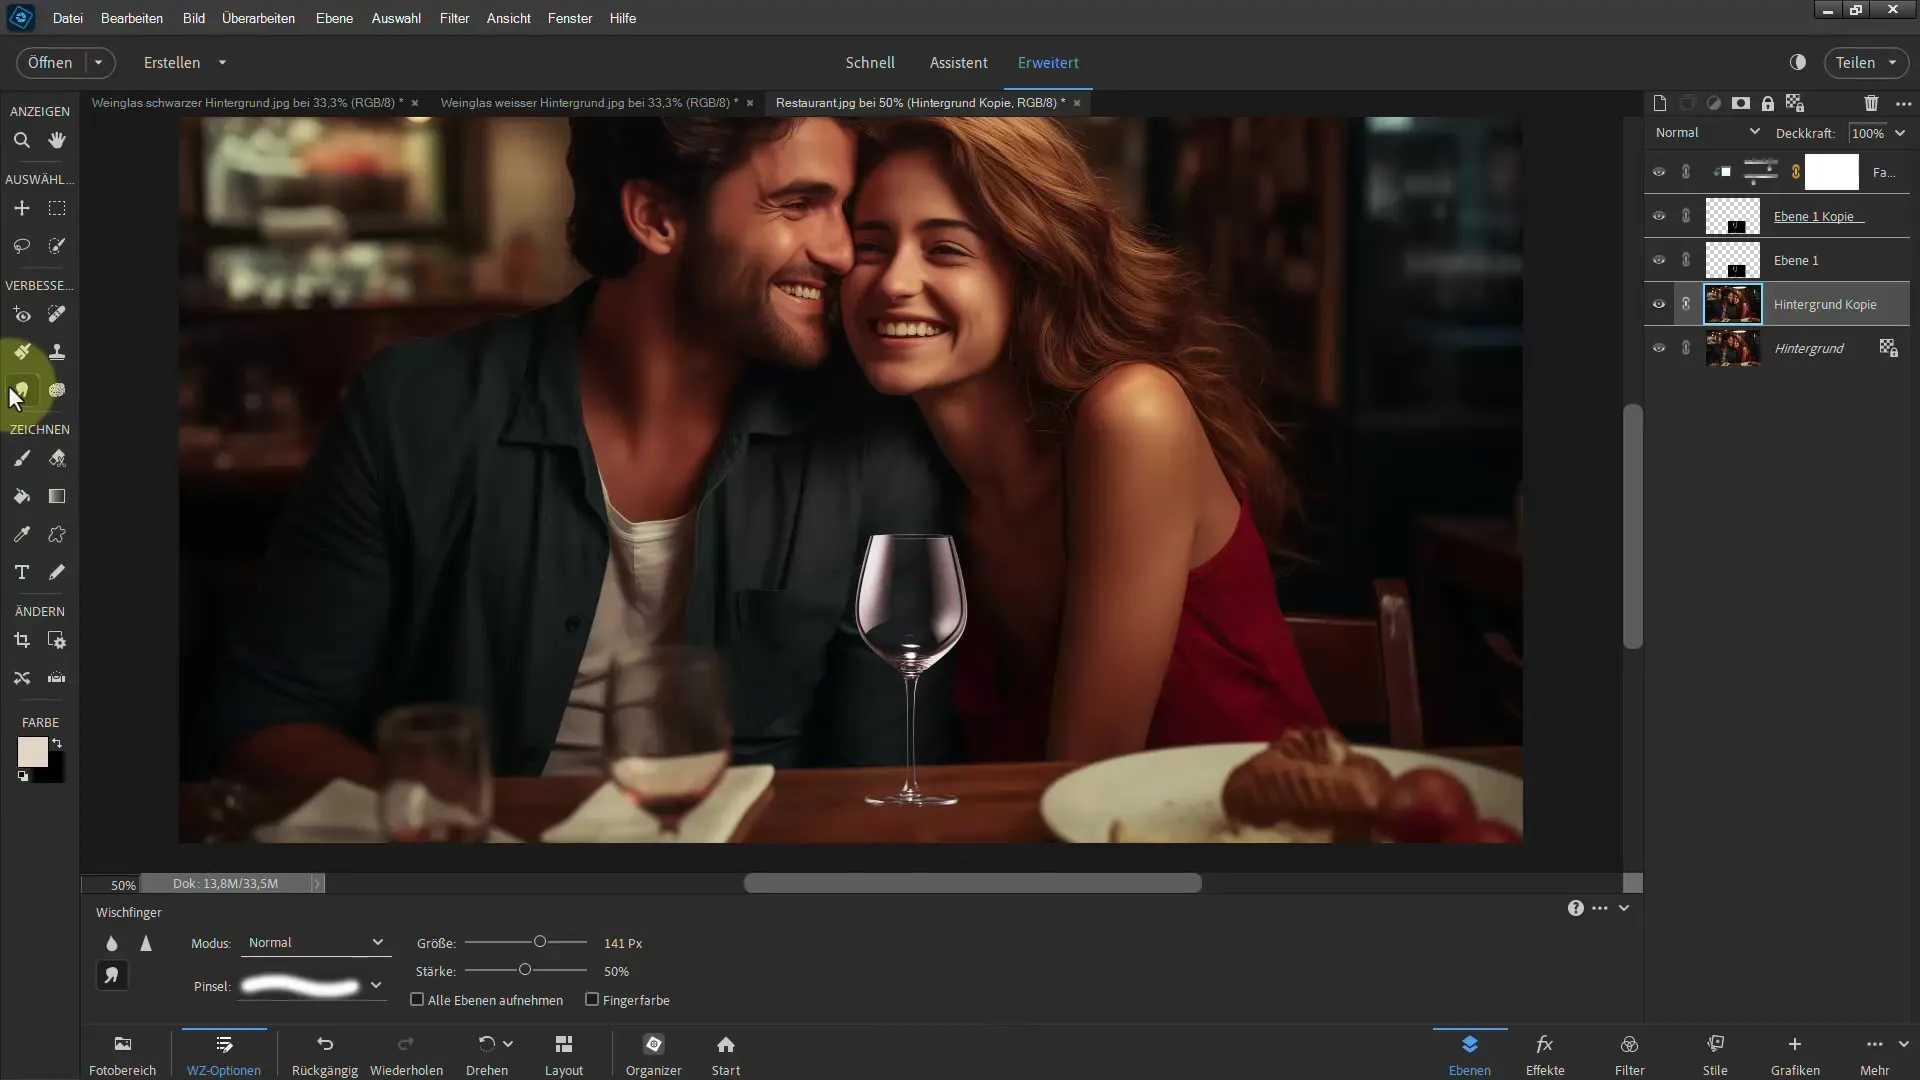The width and height of the screenshot is (1920, 1080).
Task: Switch to the Assistent tab
Action: [x=957, y=62]
